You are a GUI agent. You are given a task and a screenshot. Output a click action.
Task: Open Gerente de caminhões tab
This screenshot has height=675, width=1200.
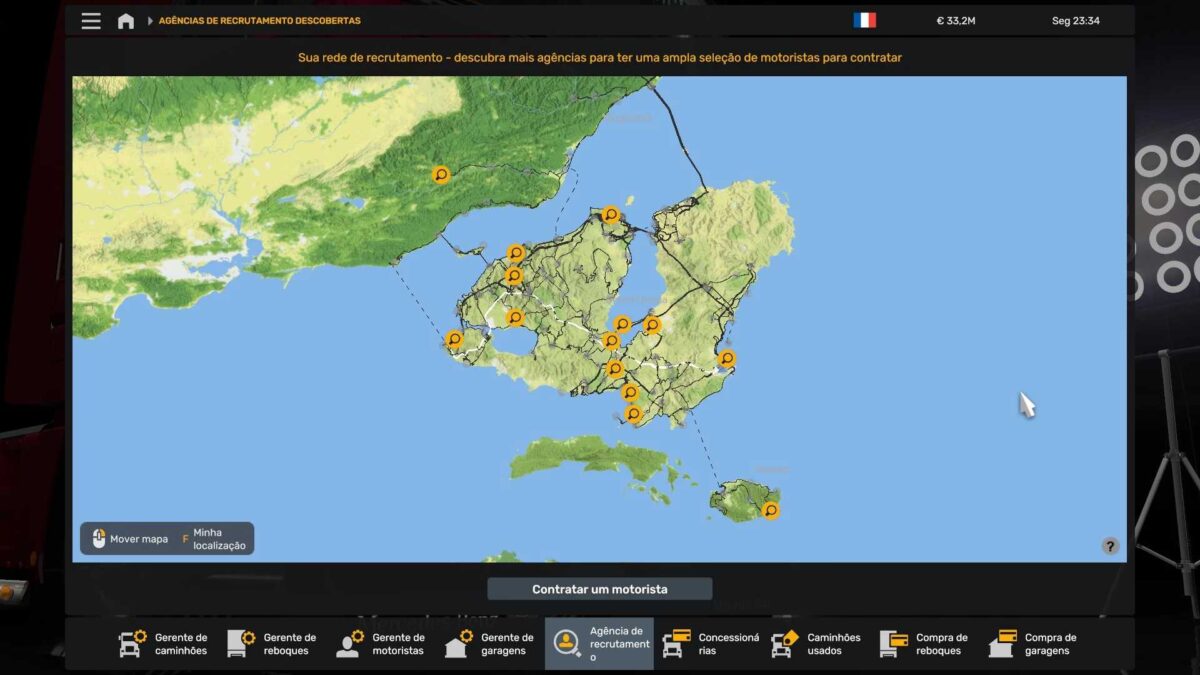click(164, 644)
